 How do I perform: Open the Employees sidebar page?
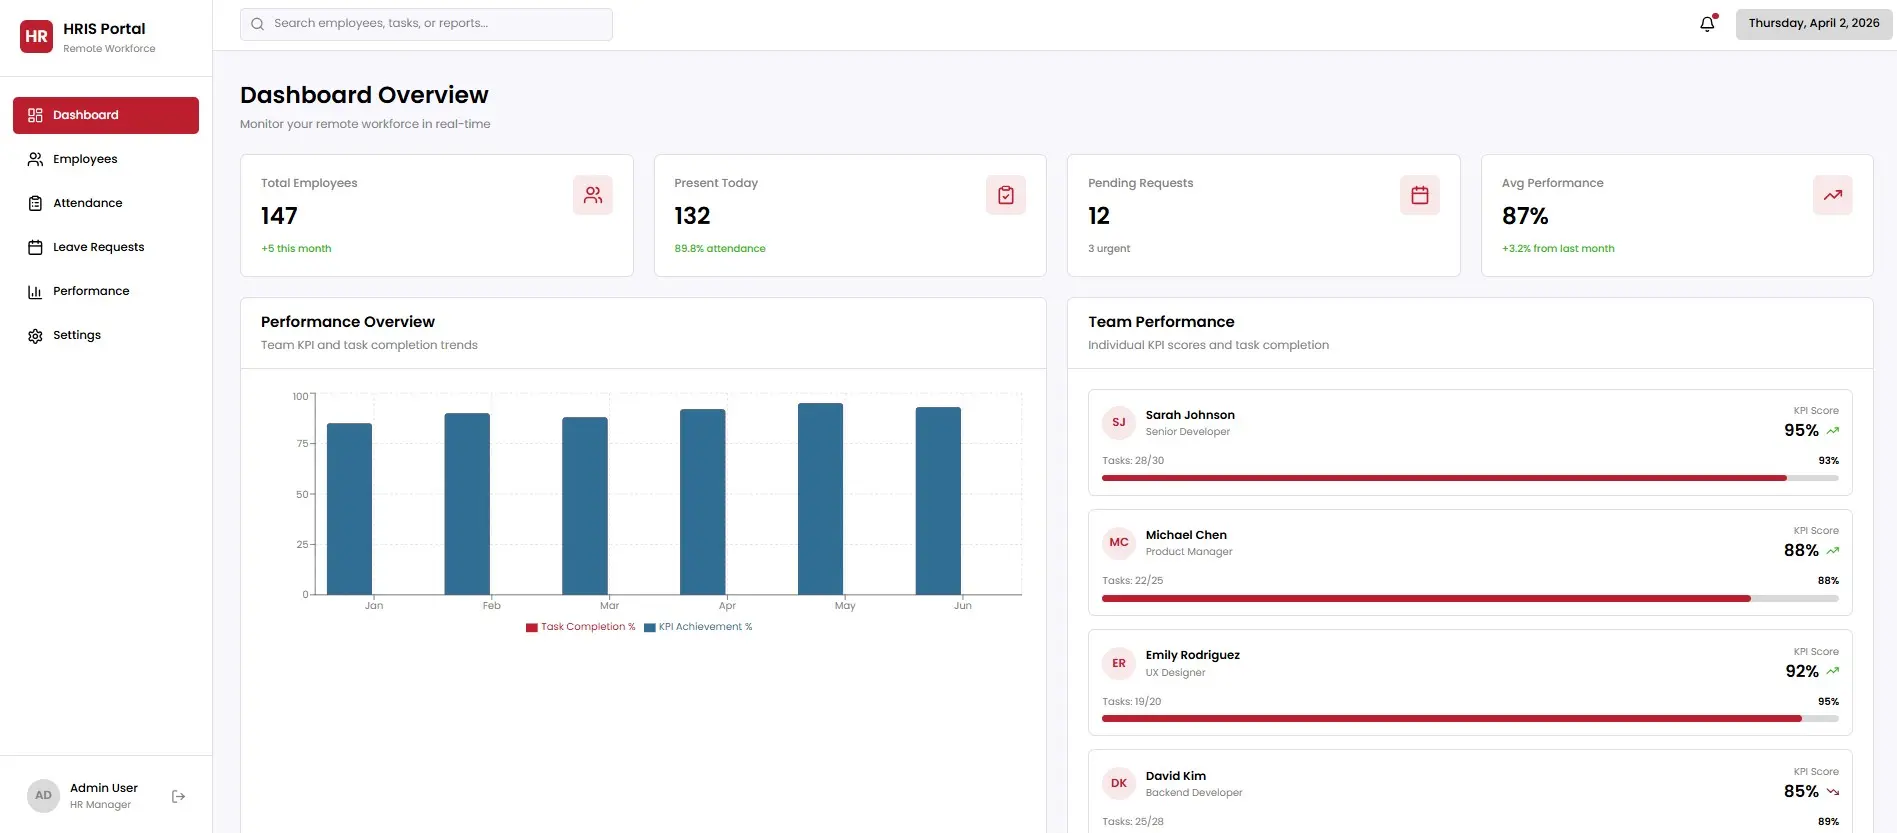click(x=85, y=159)
